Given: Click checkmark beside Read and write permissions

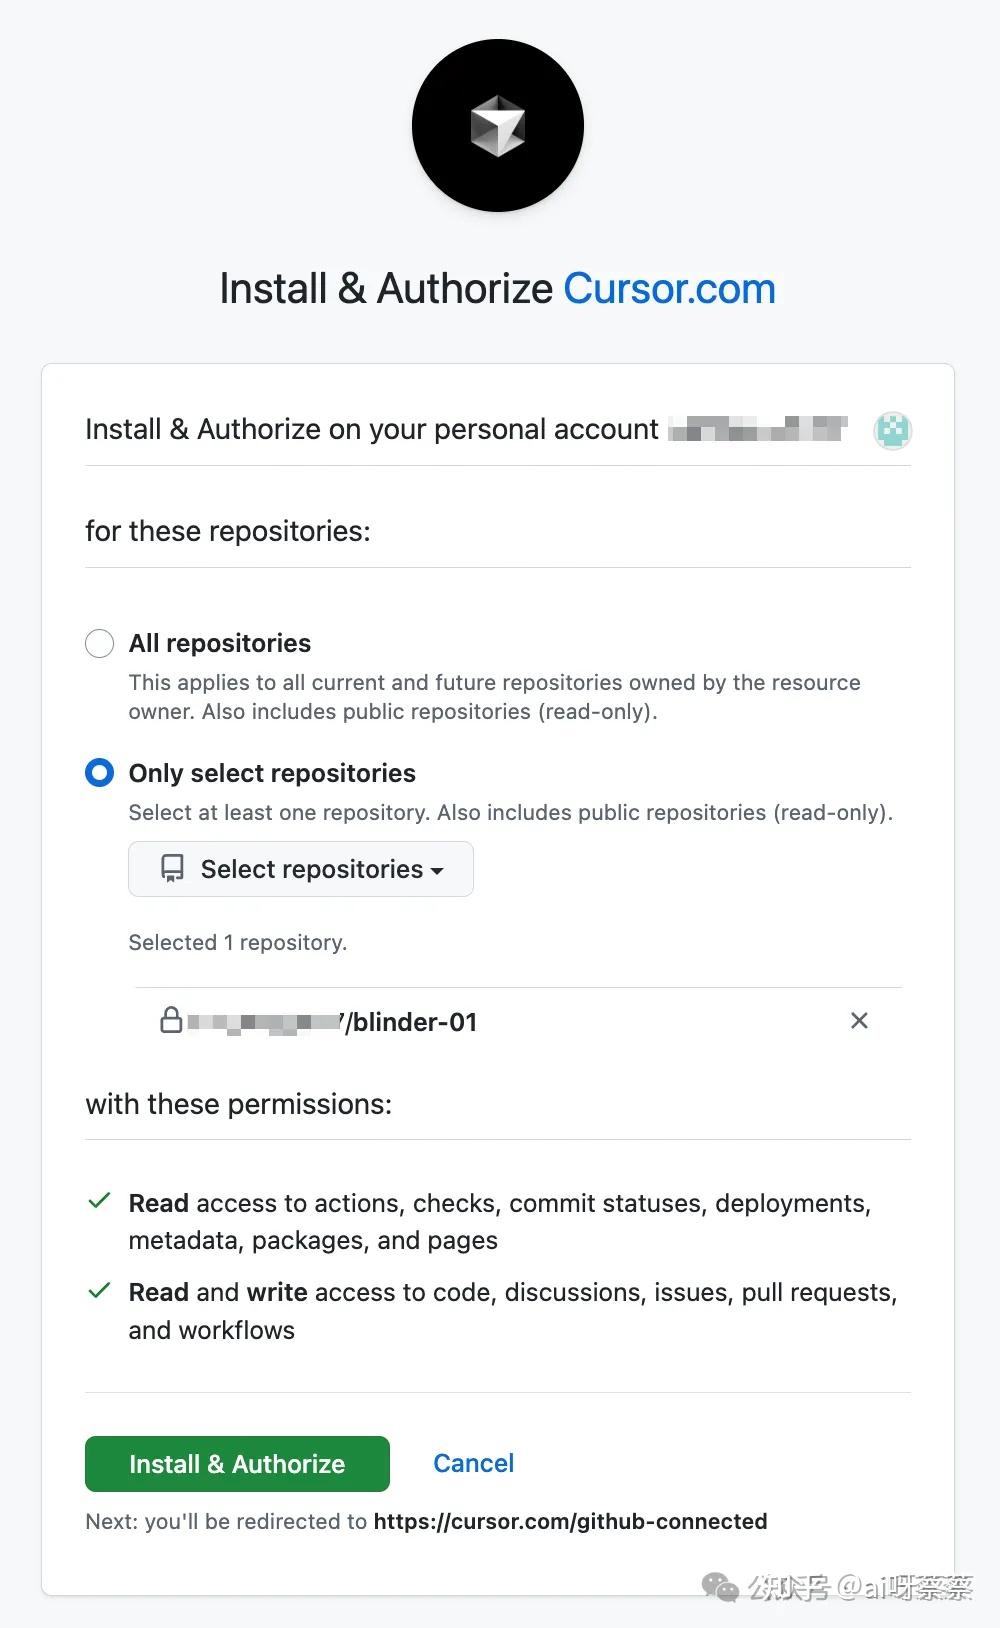Looking at the screenshot, I should click(x=99, y=1291).
